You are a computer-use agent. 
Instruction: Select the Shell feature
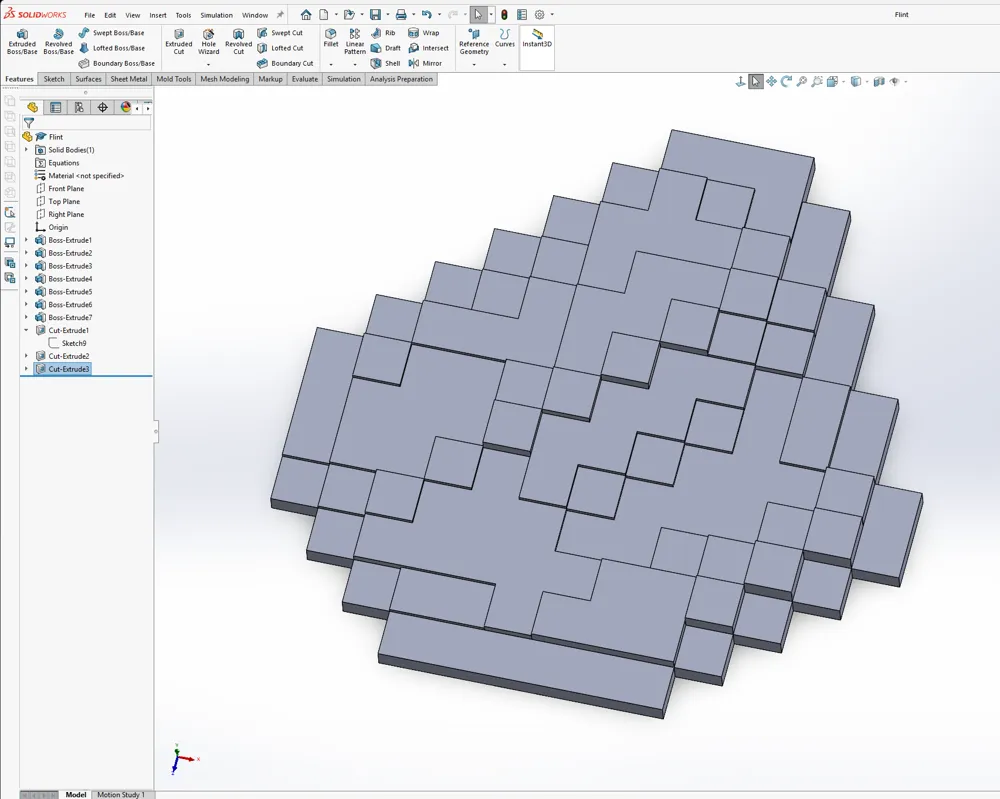pyautogui.click(x=385, y=63)
